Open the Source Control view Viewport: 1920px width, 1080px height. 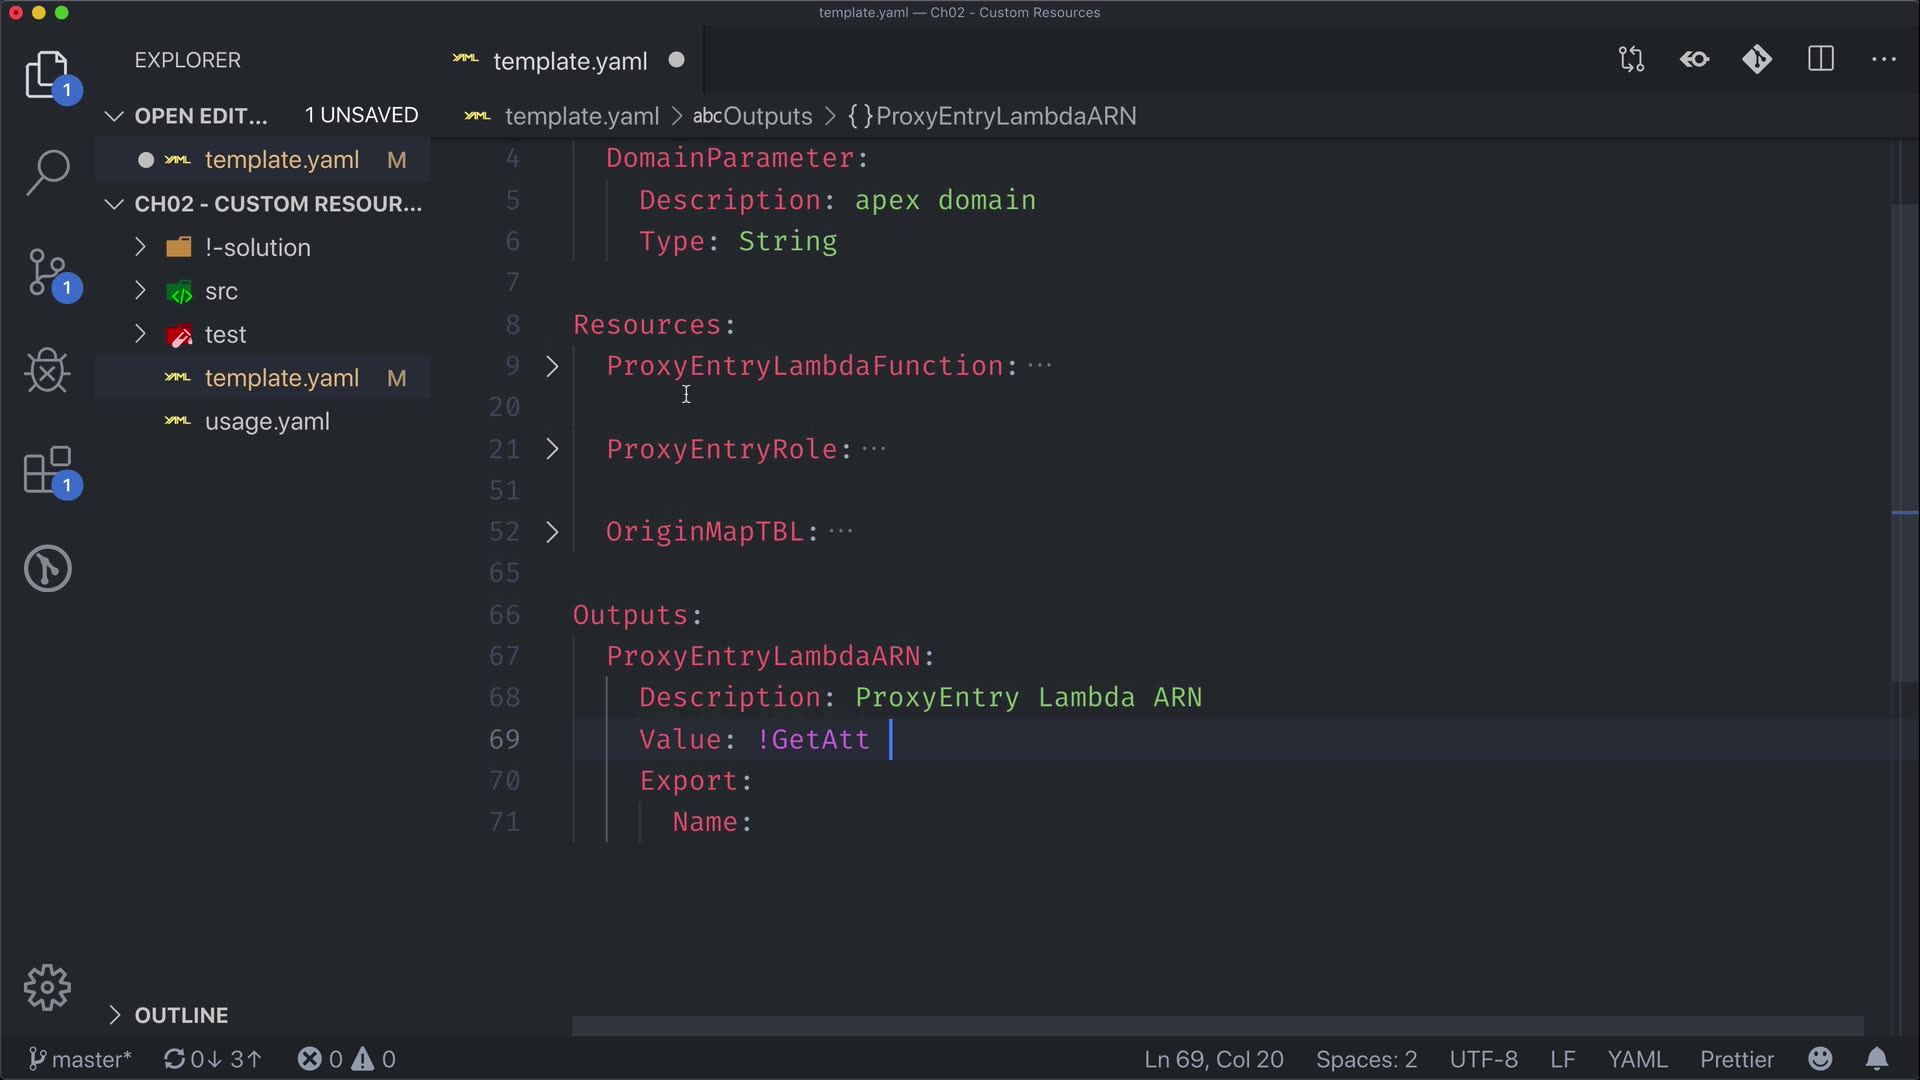tap(47, 272)
